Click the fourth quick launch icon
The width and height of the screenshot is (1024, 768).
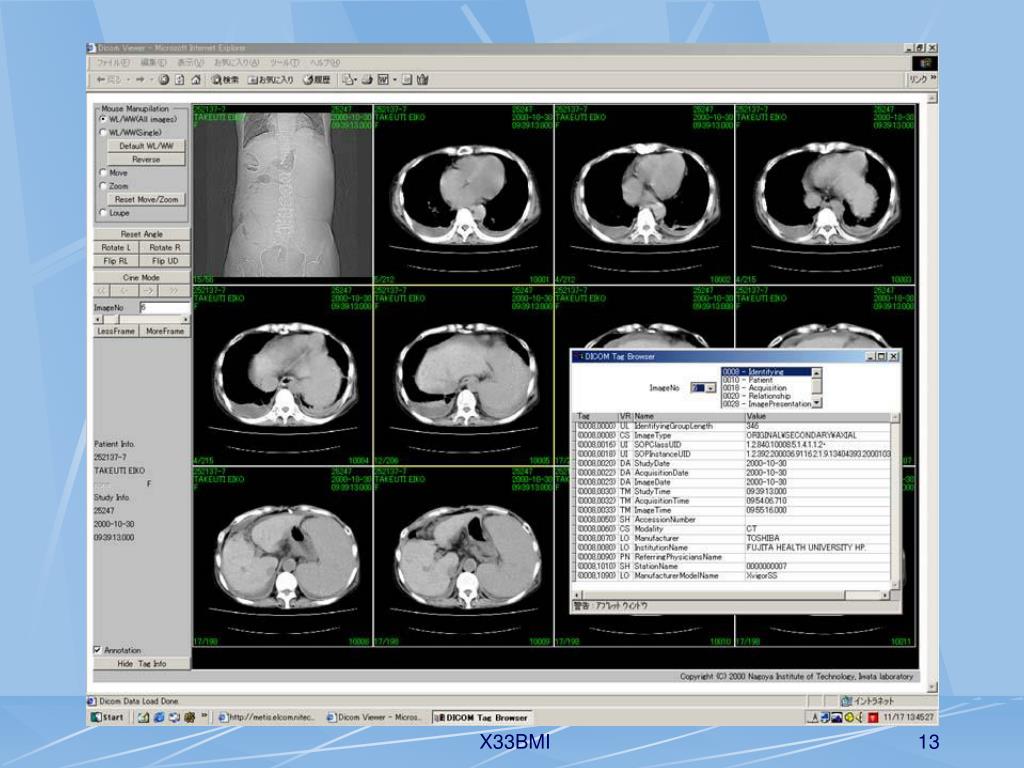coord(190,717)
